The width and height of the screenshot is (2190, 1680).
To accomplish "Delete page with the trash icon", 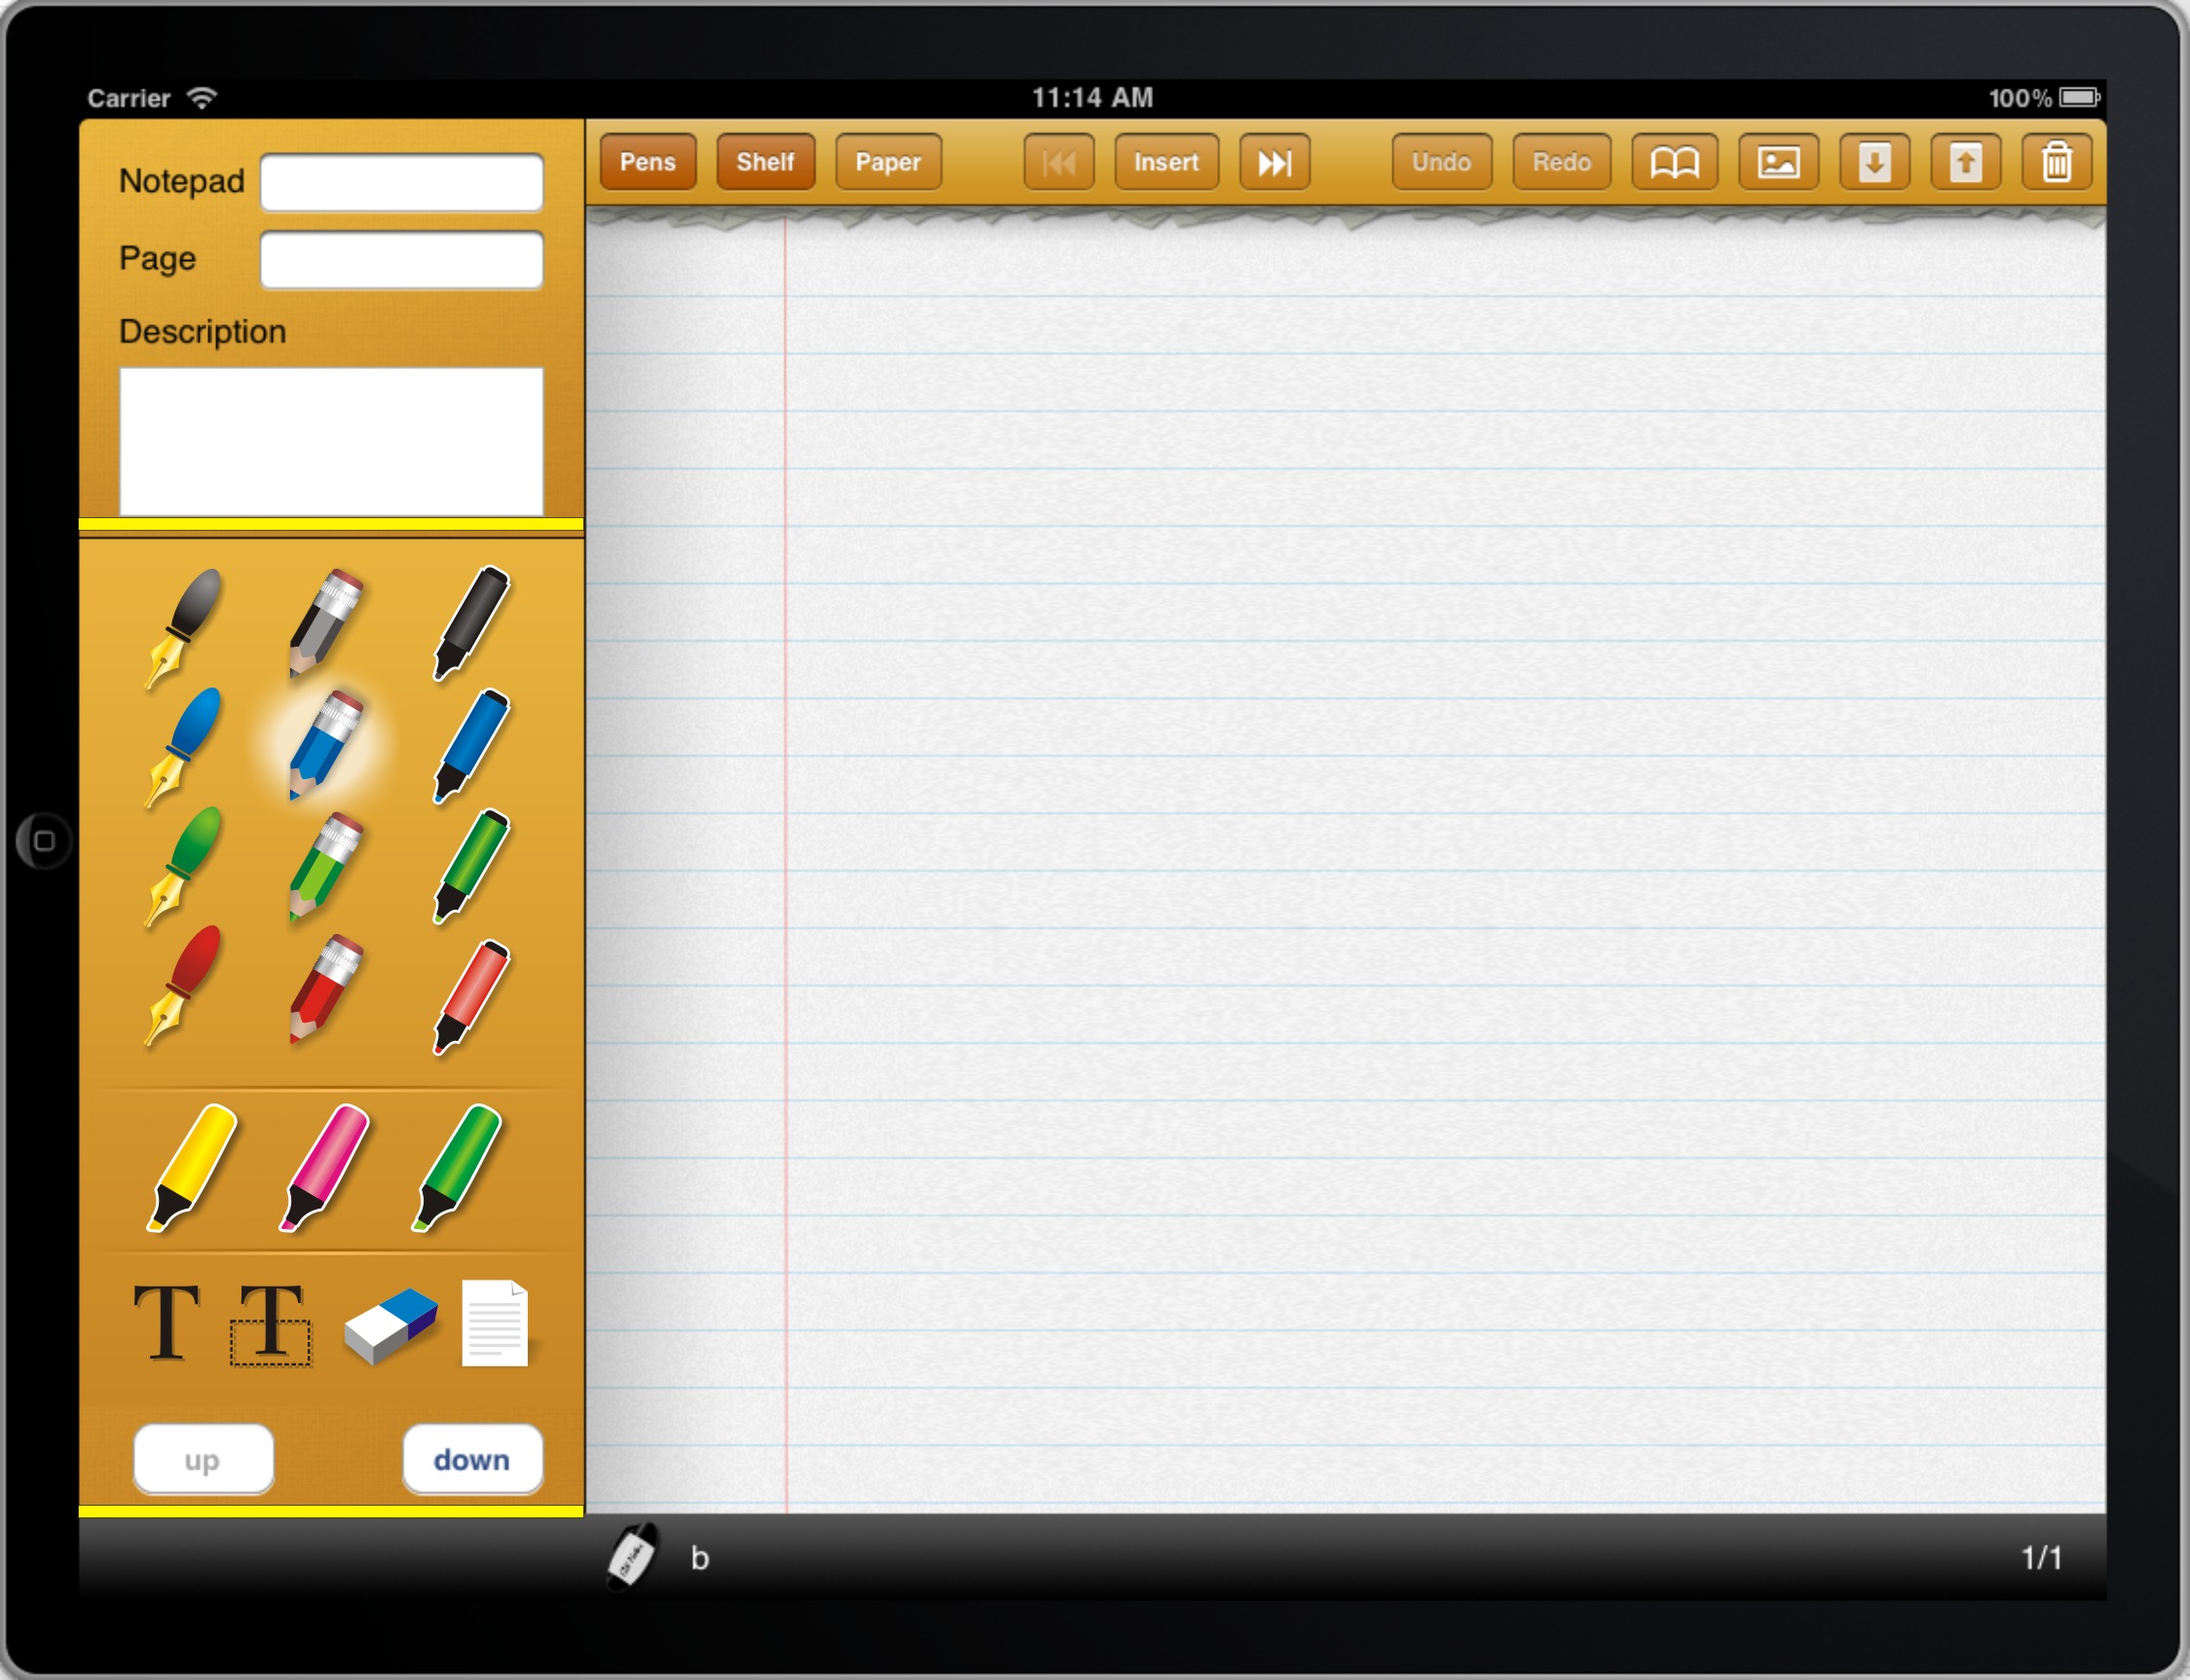I will 2055,162.
